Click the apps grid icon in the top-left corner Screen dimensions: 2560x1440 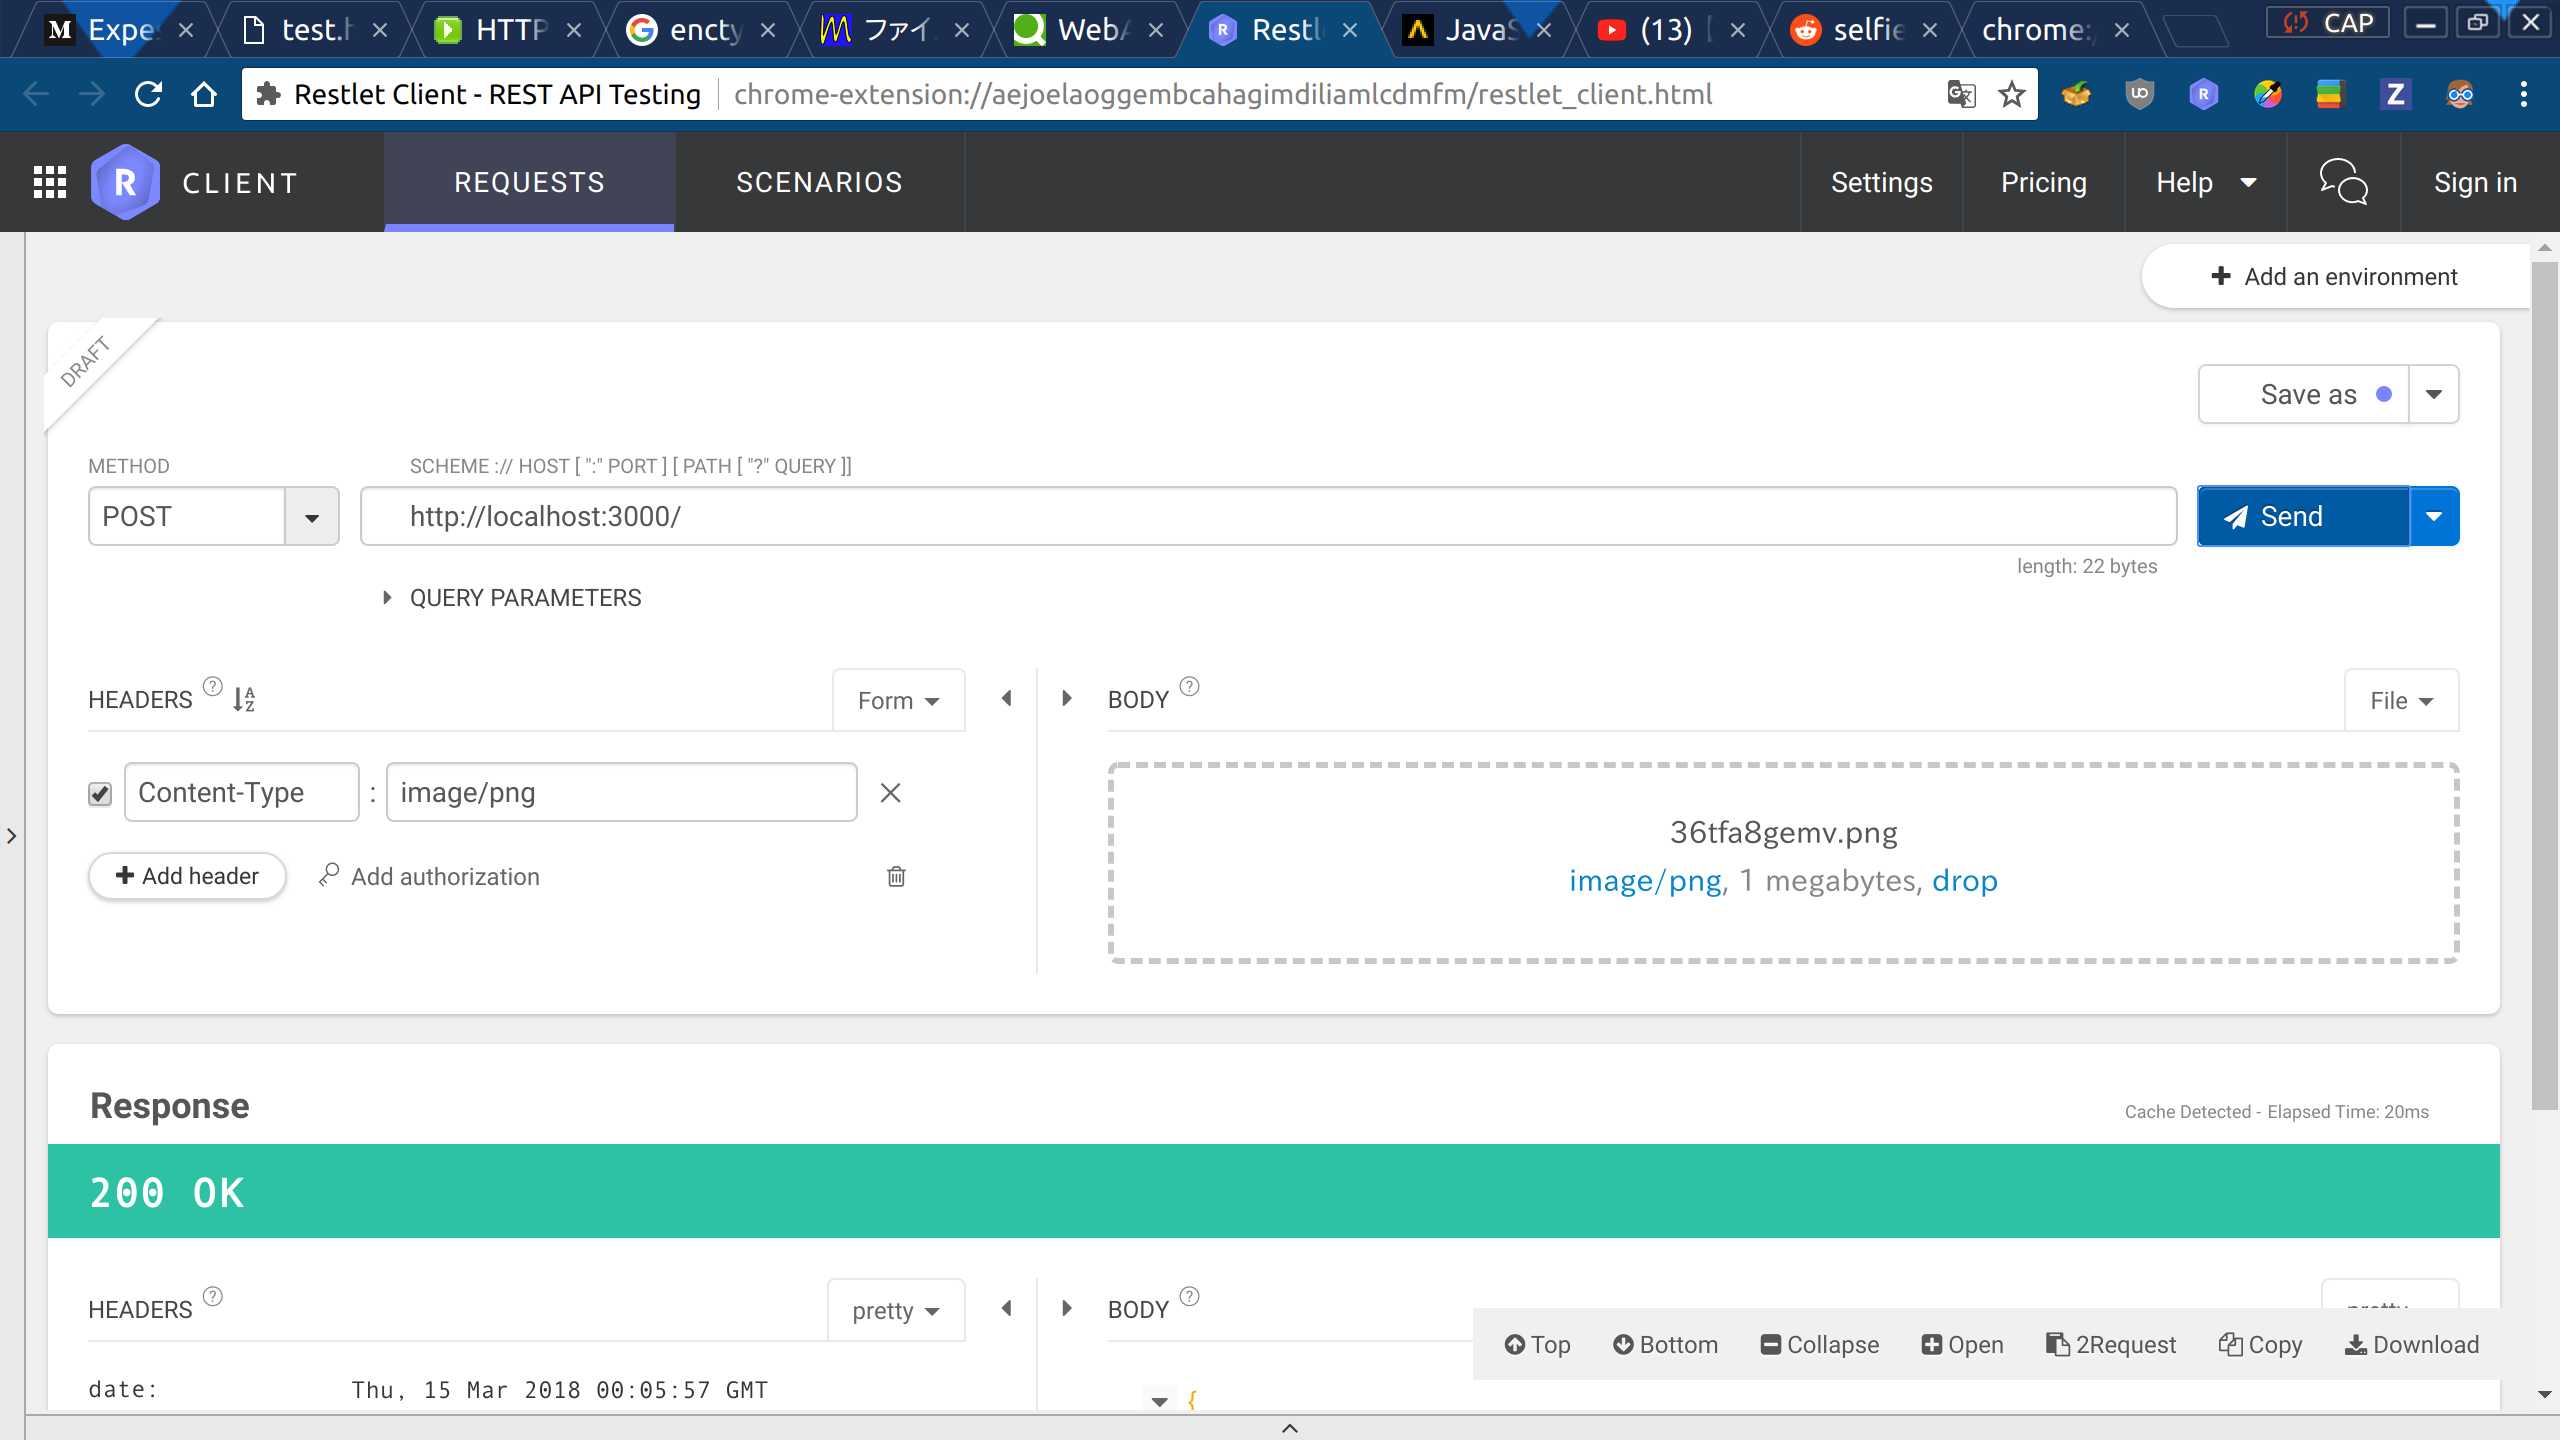coord(48,182)
